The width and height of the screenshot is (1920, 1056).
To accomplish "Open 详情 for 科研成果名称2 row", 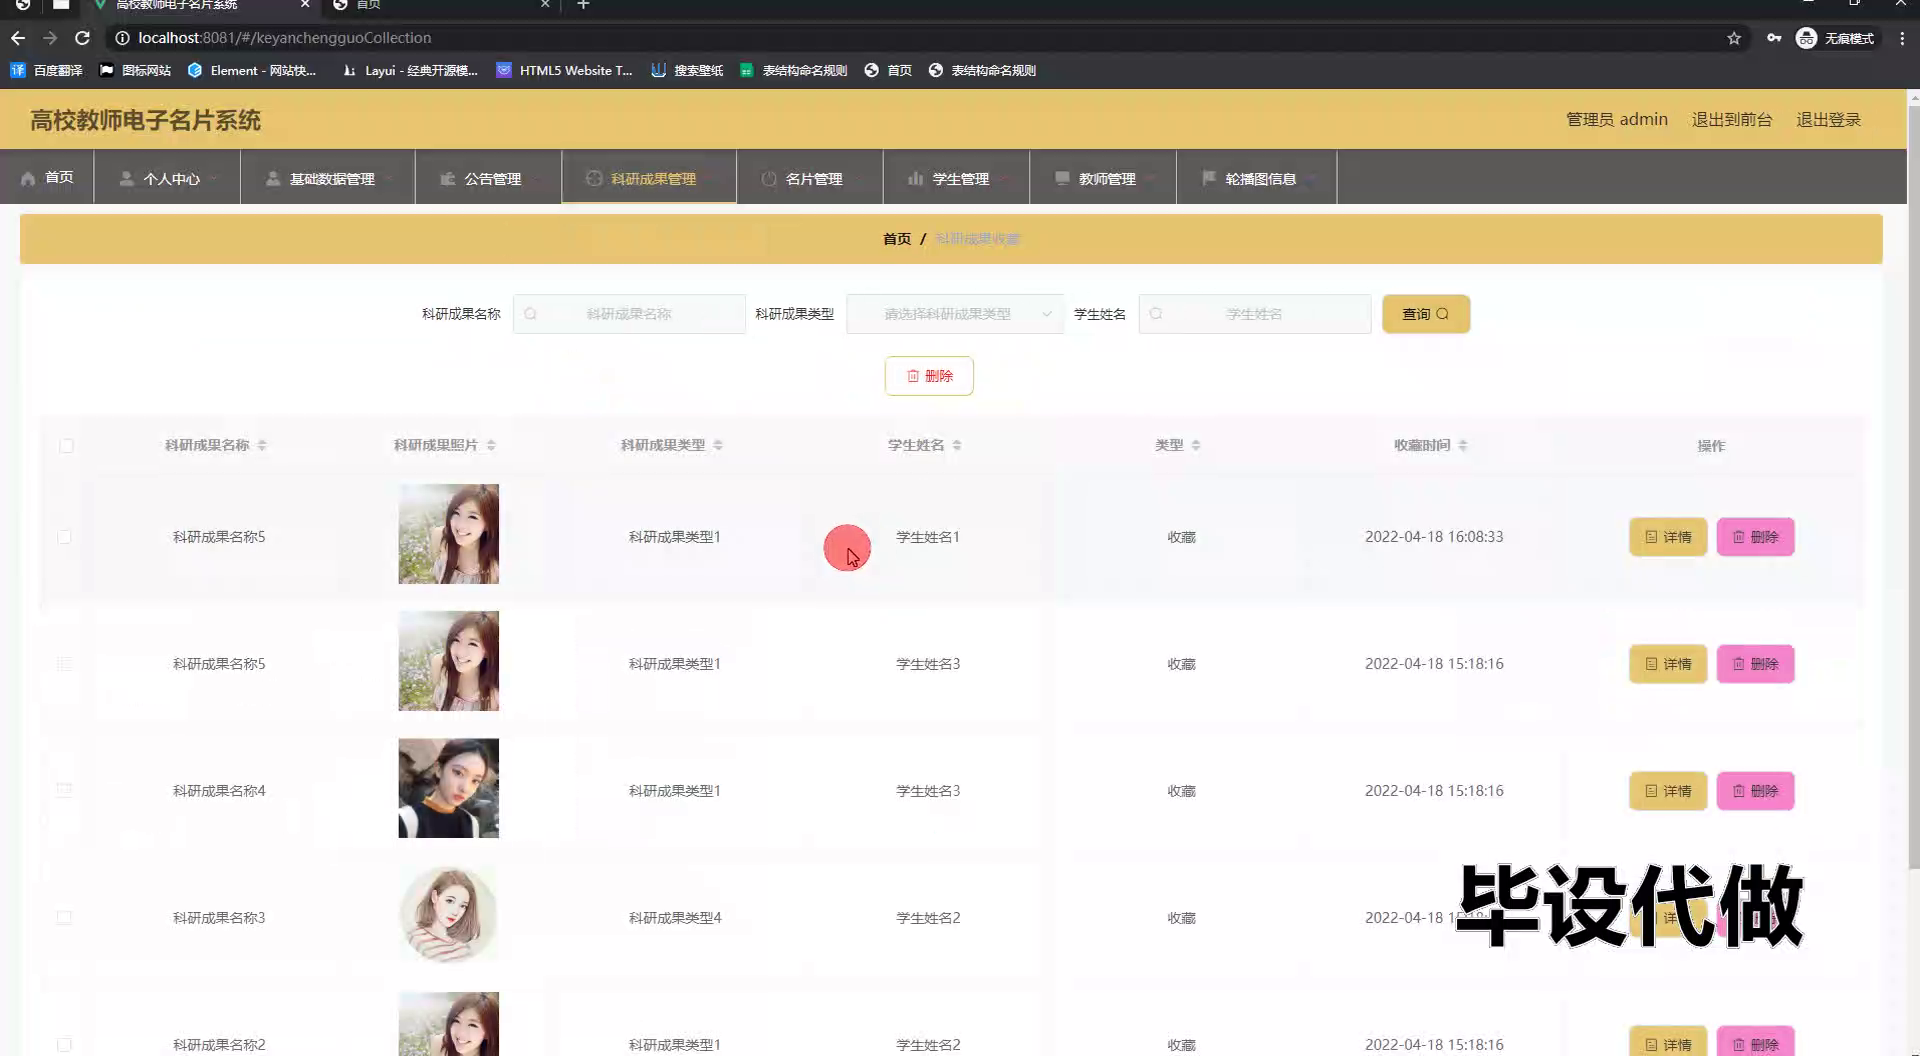I will pos(1668,1043).
